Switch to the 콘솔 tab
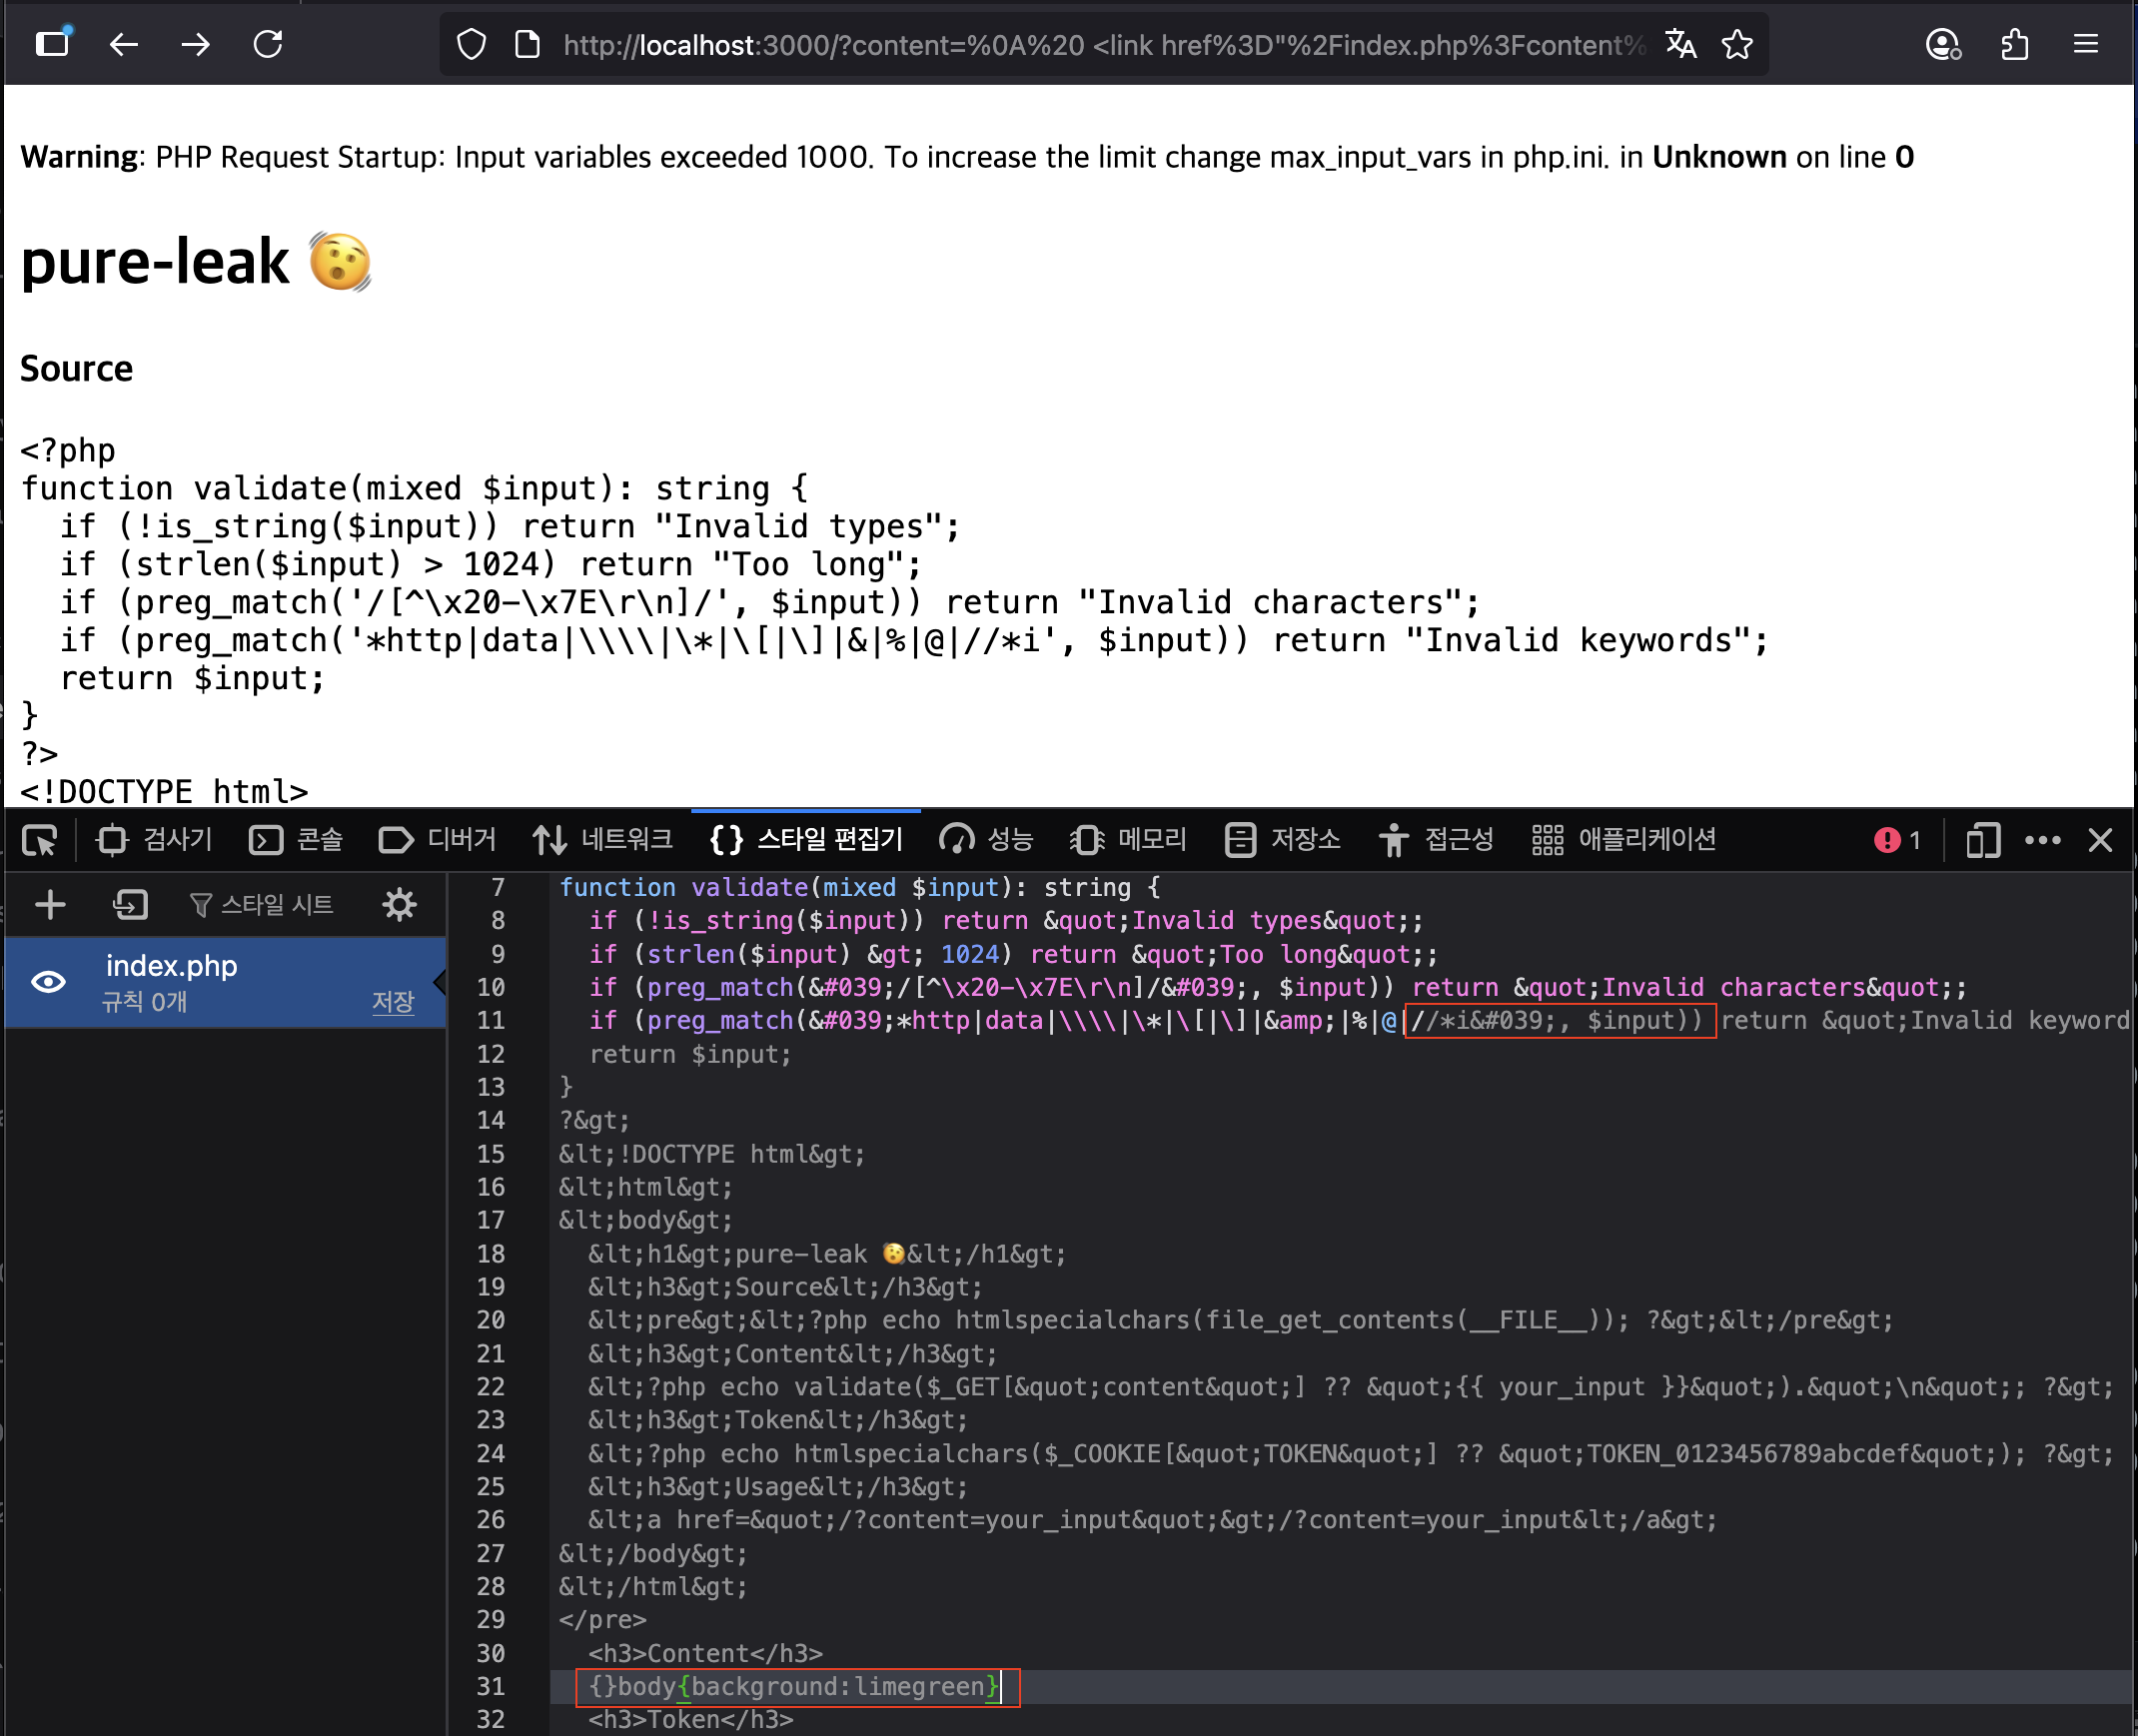This screenshot has width=2138, height=1736. pos(296,840)
